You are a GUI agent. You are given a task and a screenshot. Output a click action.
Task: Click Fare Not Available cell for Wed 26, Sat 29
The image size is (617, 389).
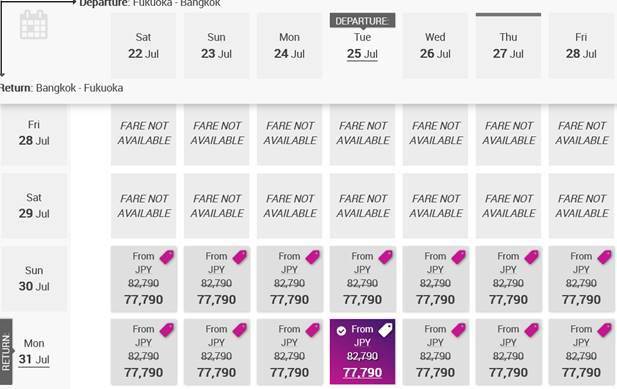coord(436,206)
